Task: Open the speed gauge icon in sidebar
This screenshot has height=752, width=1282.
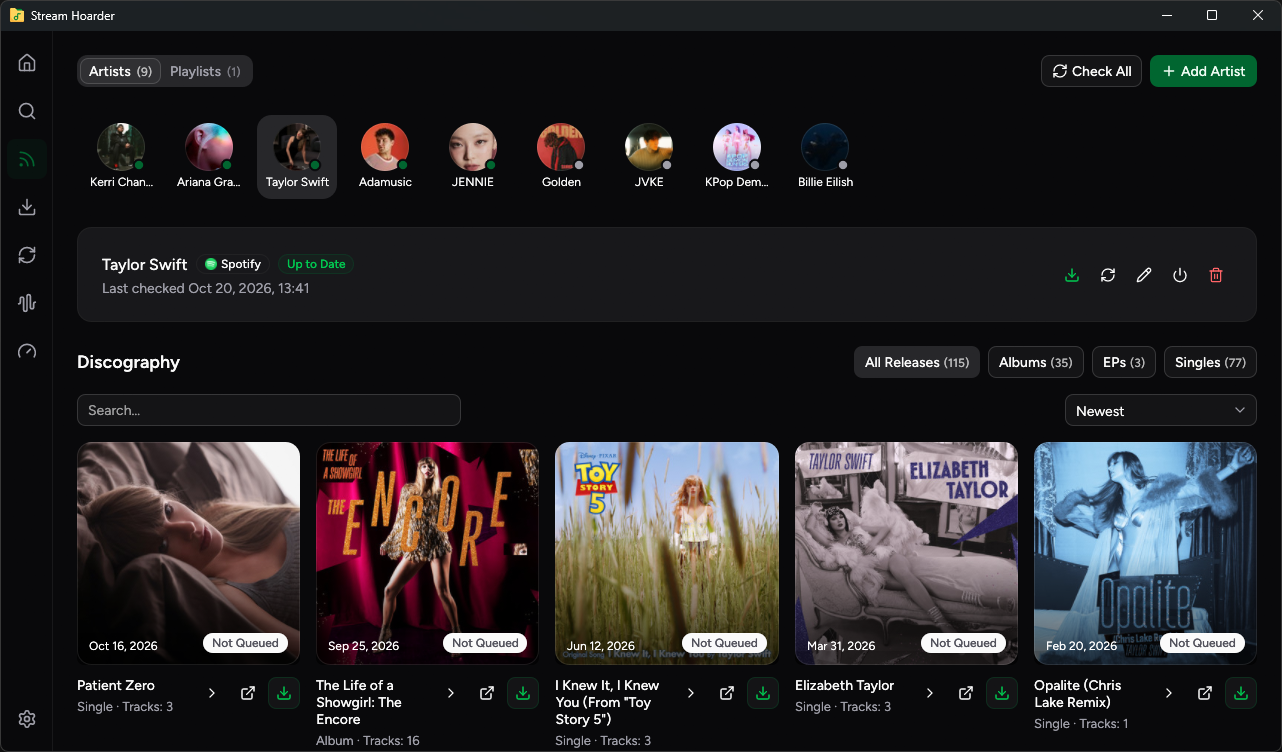Action: tap(27, 351)
